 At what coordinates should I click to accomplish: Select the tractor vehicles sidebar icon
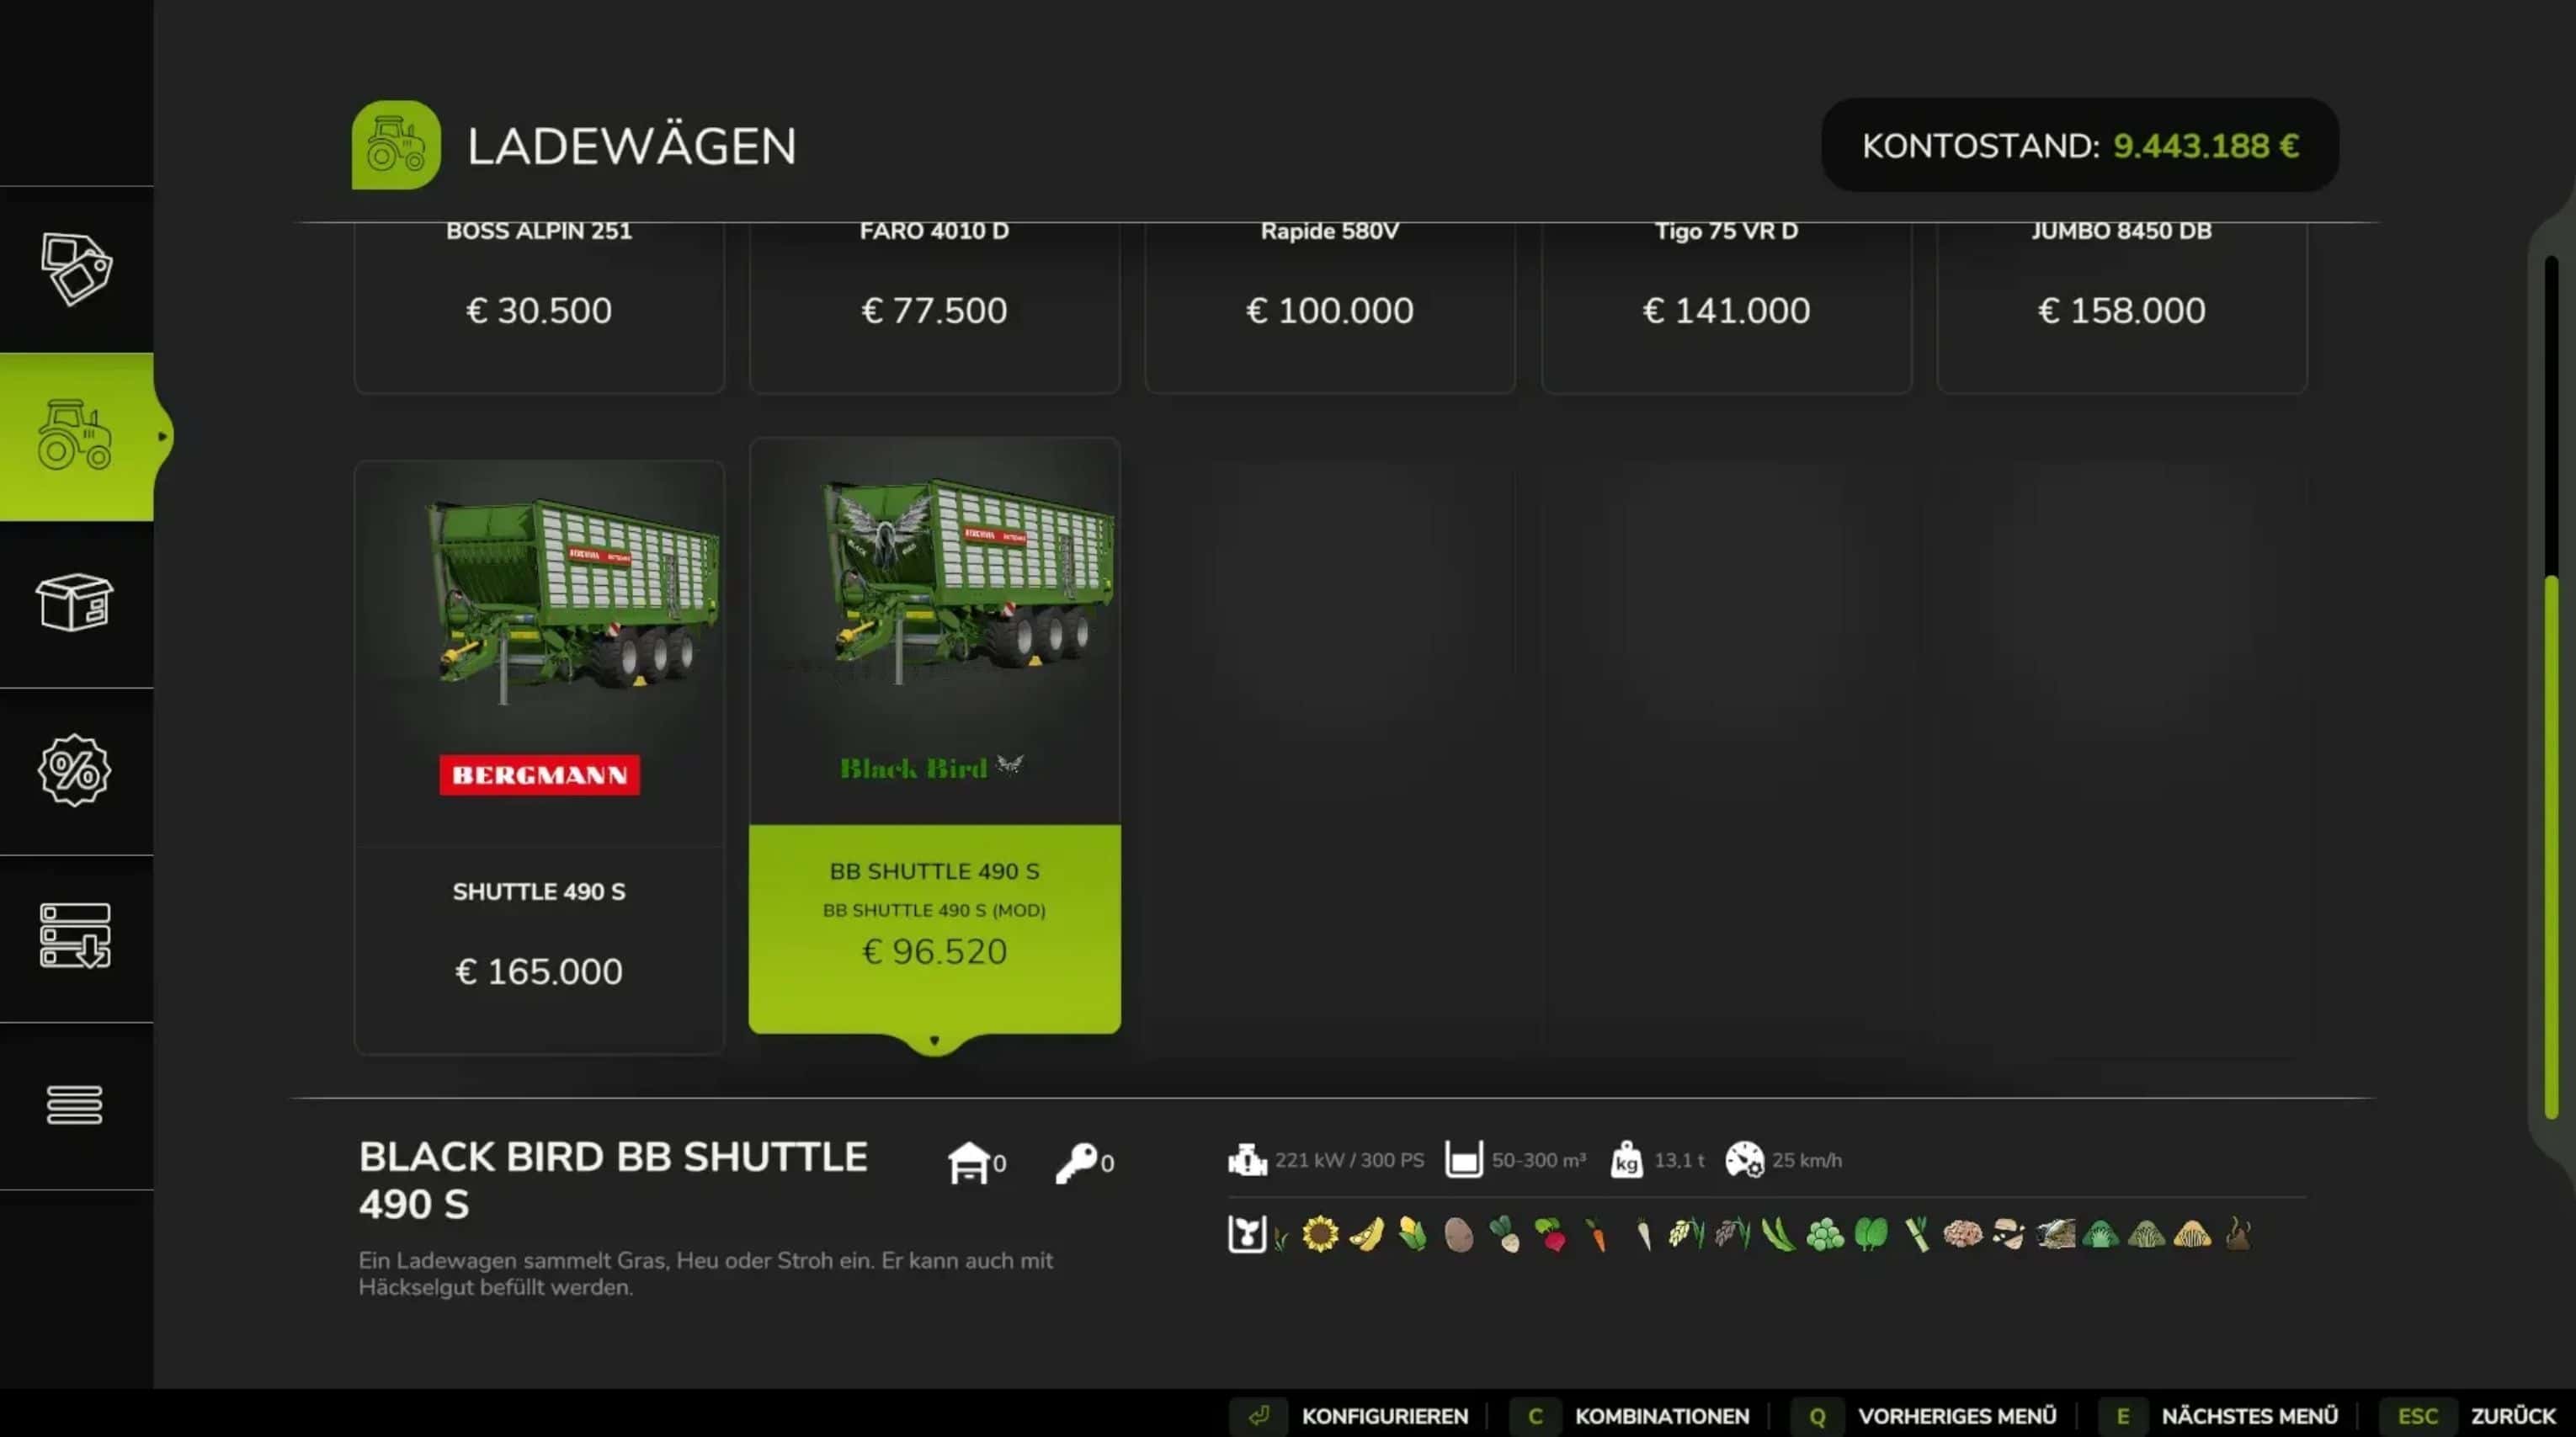point(76,436)
